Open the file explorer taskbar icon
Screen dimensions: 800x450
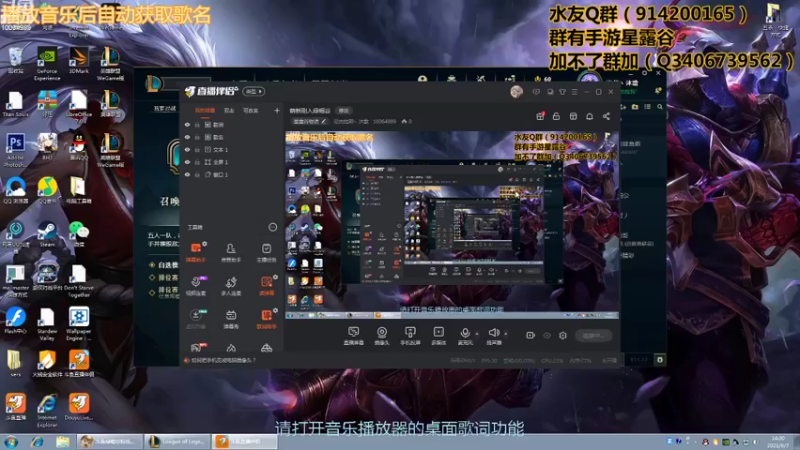(63, 442)
